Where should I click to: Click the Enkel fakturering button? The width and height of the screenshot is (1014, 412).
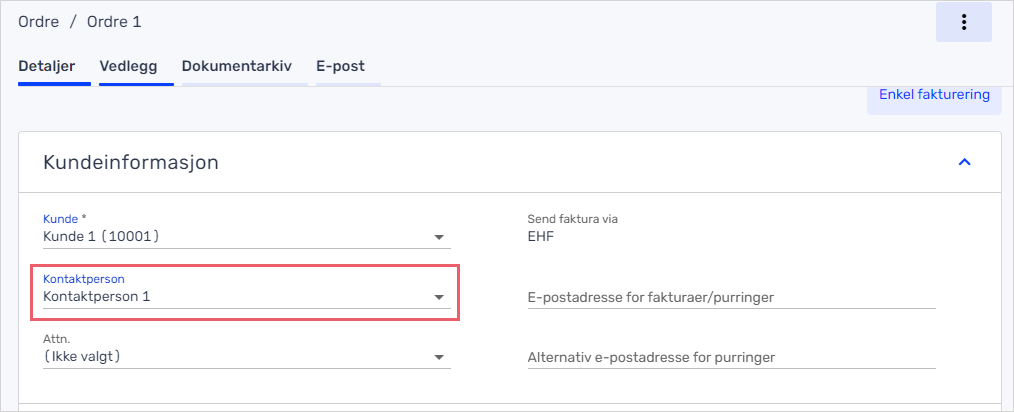coord(934,95)
